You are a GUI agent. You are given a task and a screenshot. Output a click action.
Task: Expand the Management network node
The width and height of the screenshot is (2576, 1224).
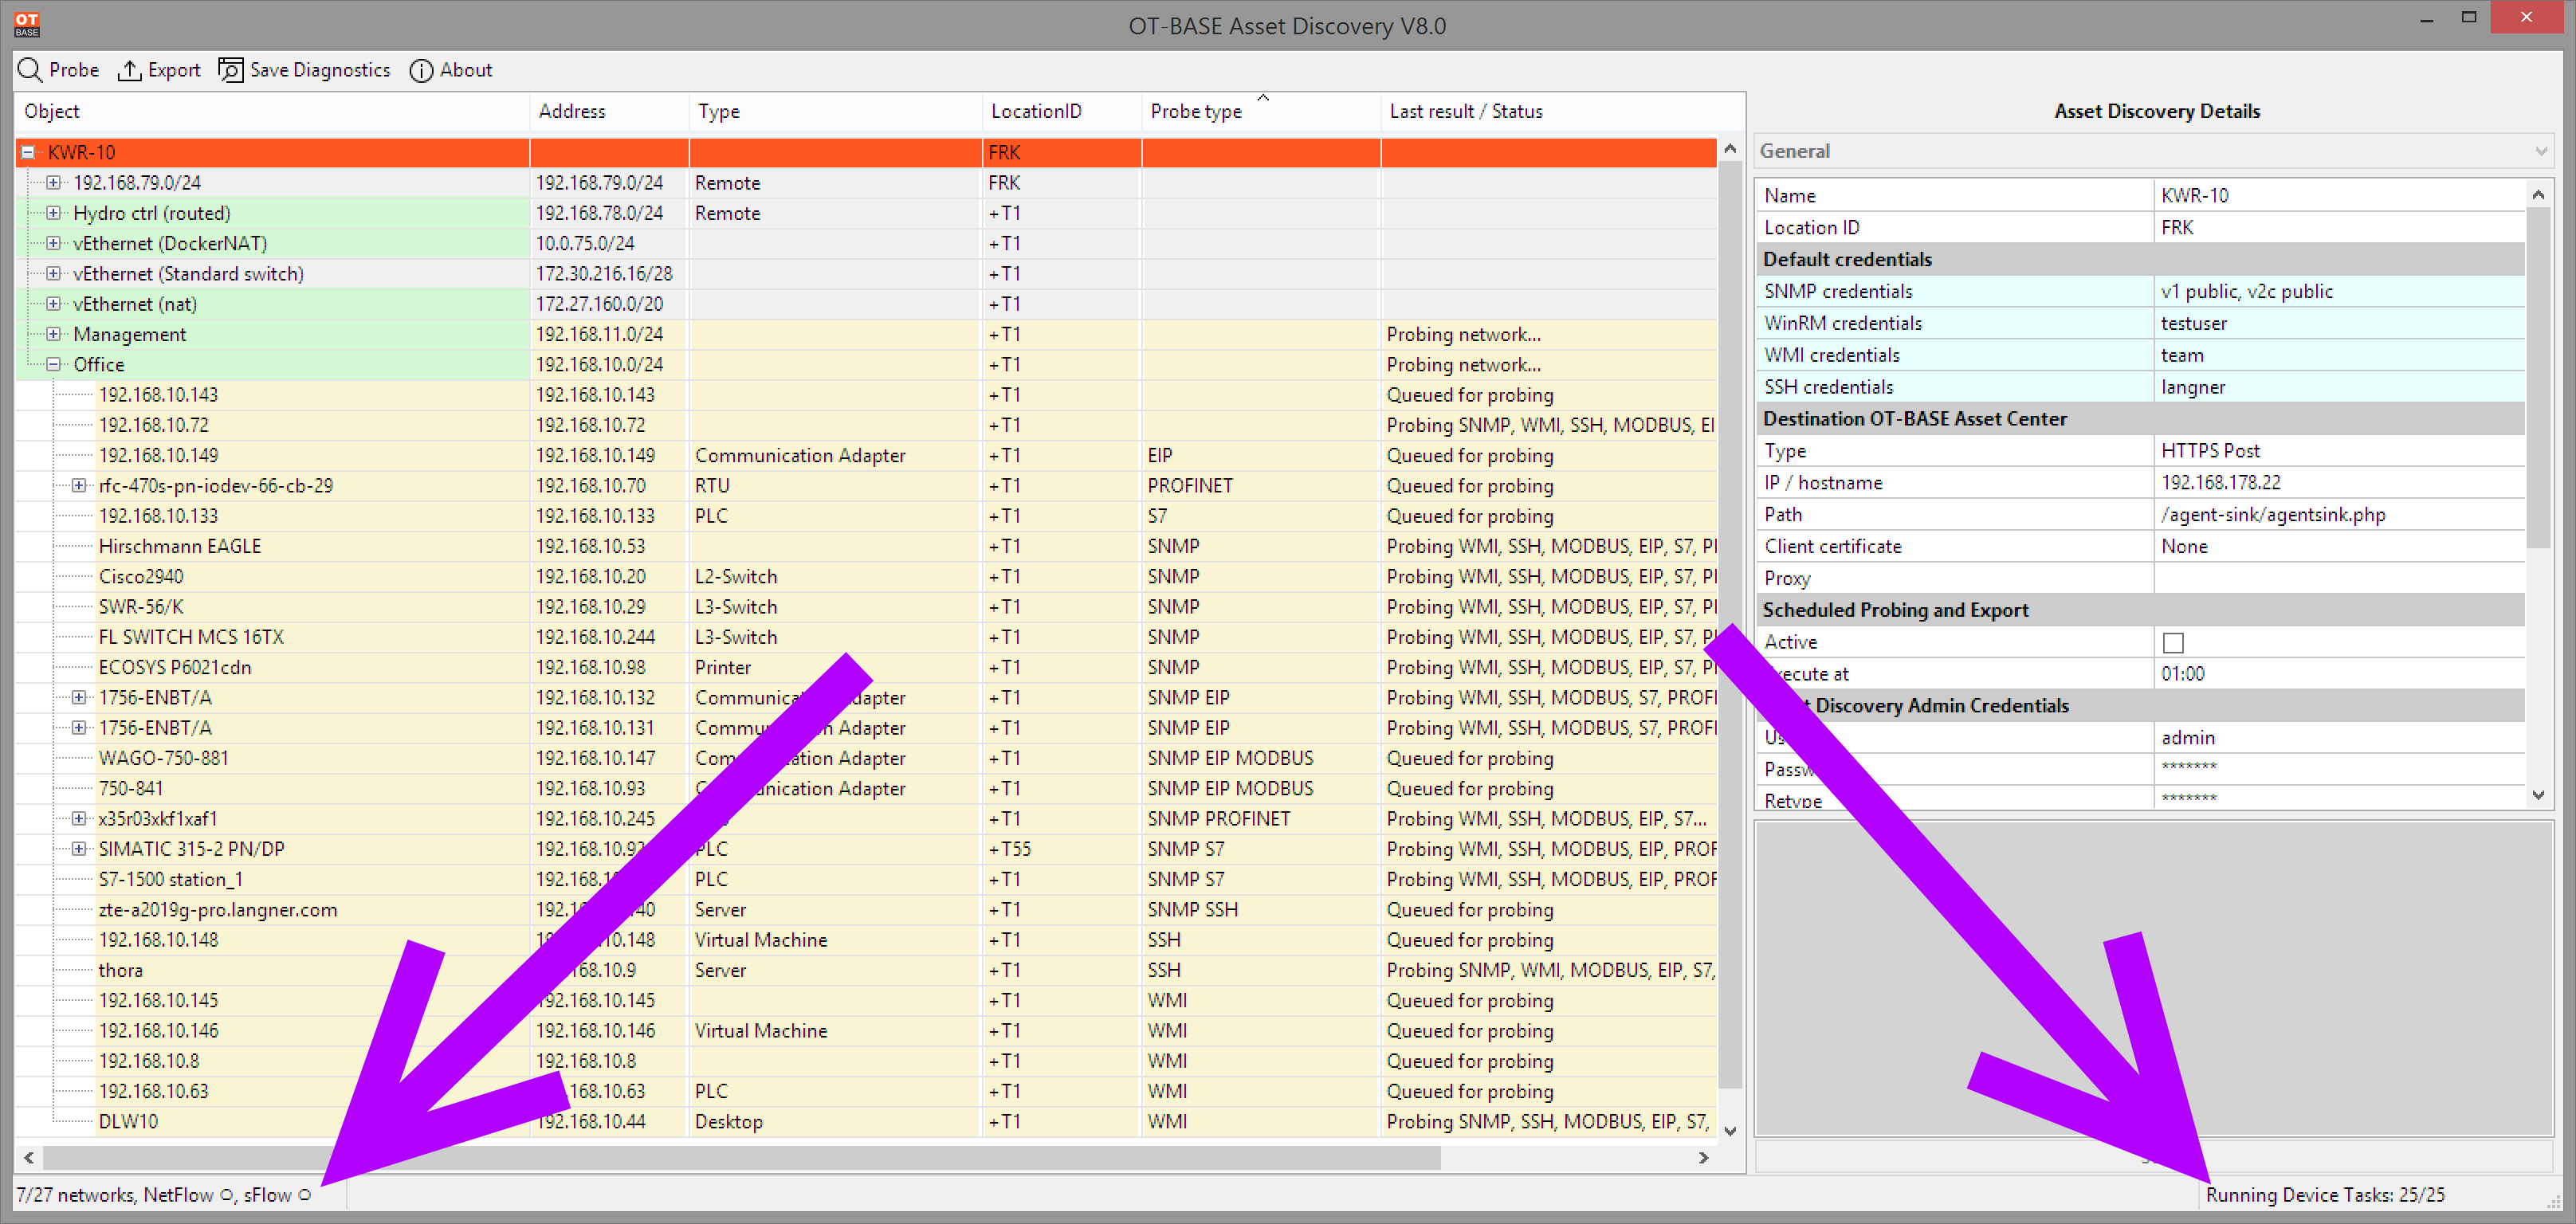coord(54,334)
